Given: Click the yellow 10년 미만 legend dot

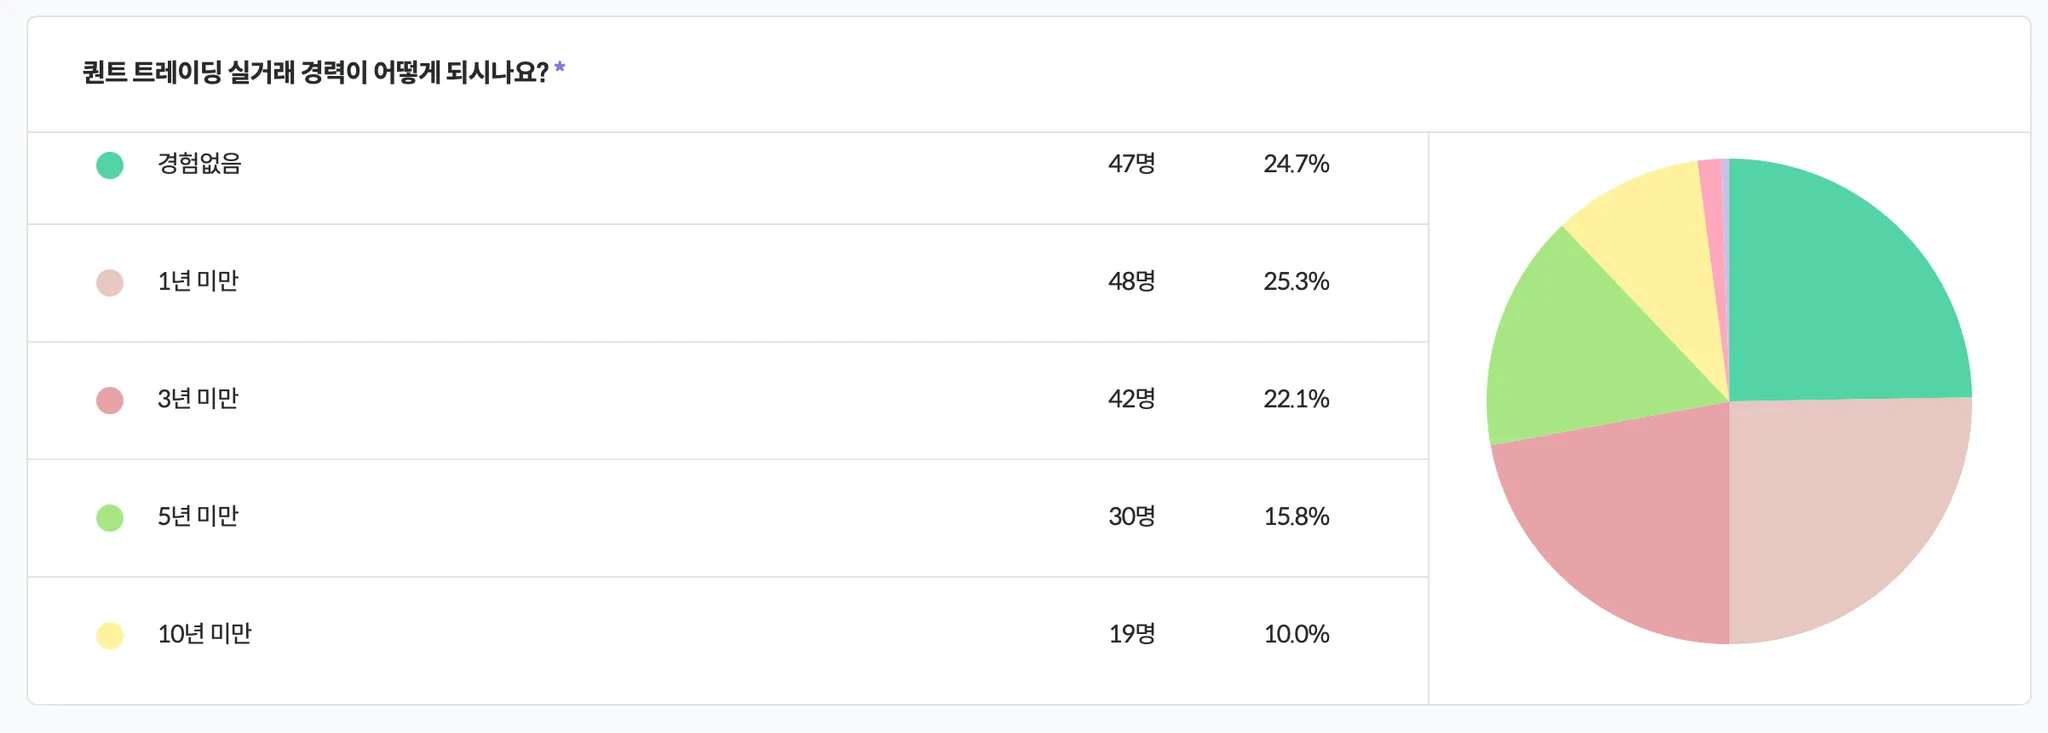Looking at the screenshot, I should (x=110, y=635).
